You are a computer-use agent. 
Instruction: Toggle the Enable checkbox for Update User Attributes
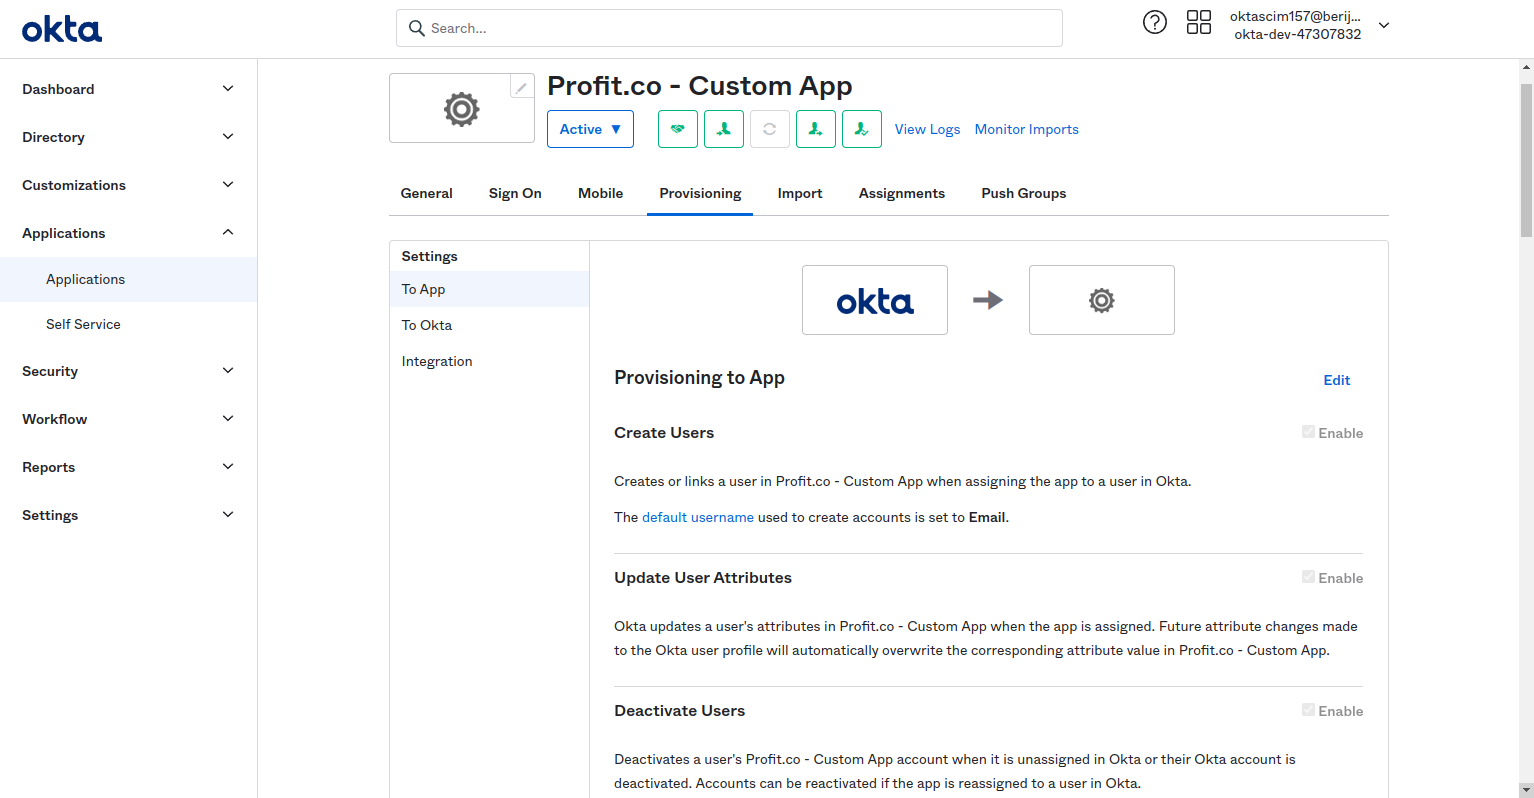[x=1308, y=577]
